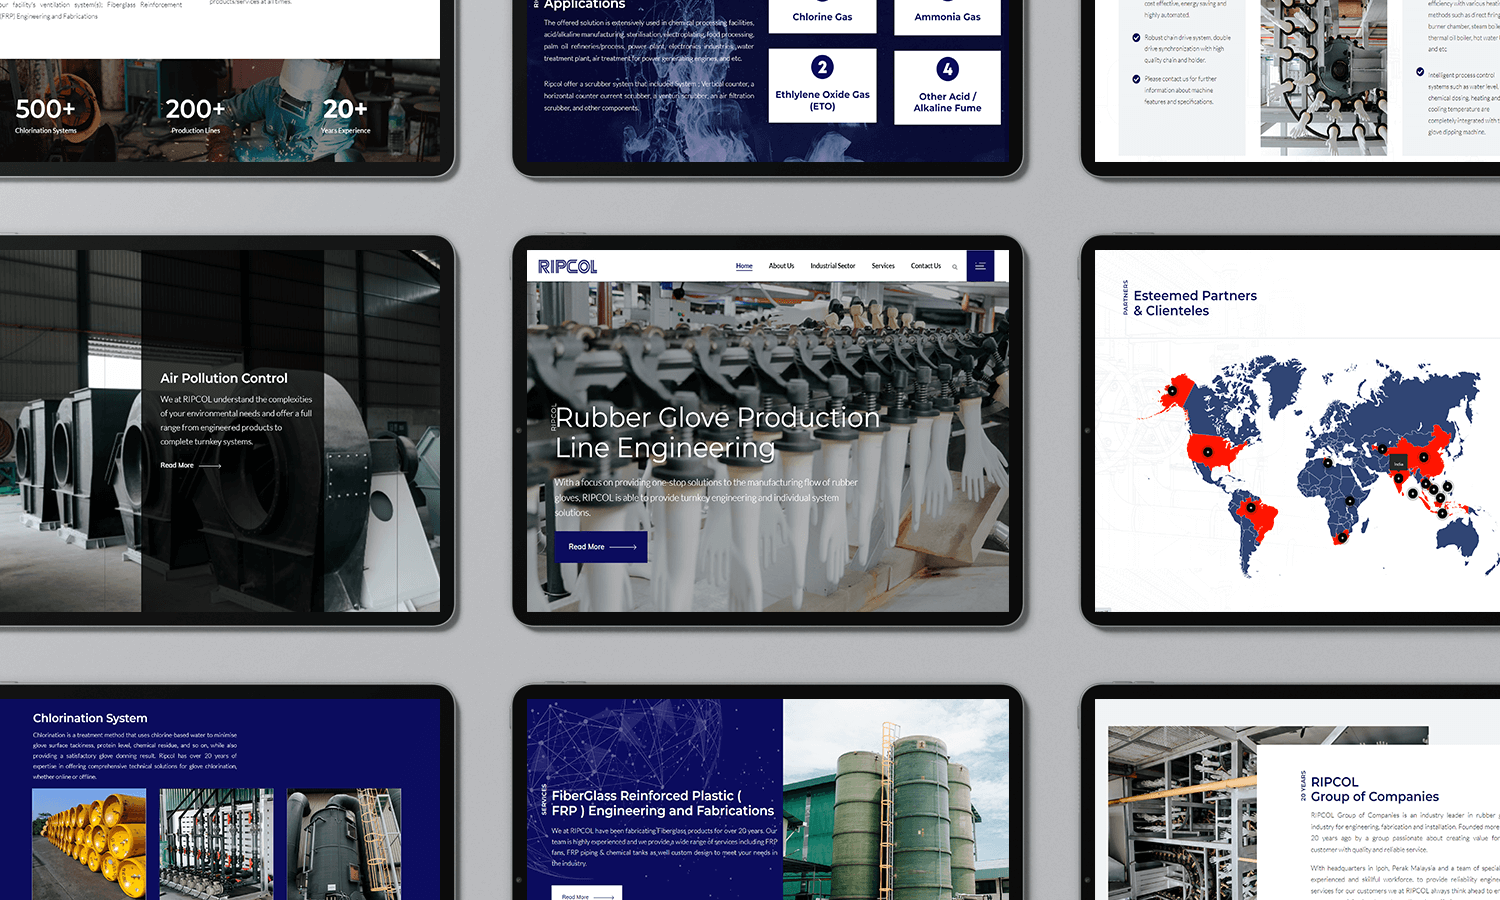The image size is (1500, 900).
Task: Click the East Africa map marker
Action: click(1350, 501)
